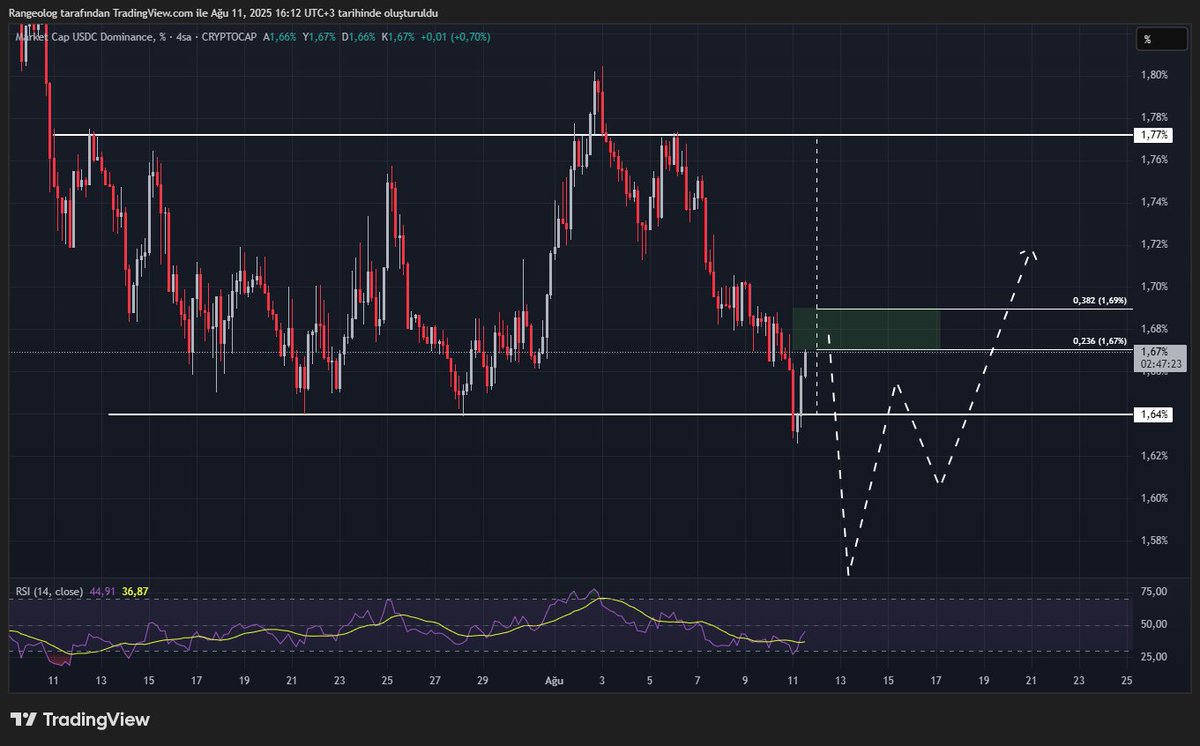Viewport: 1200px width, 746px height.
Task: Click the 1,76% price axis label
Action: pos(1154,160)
